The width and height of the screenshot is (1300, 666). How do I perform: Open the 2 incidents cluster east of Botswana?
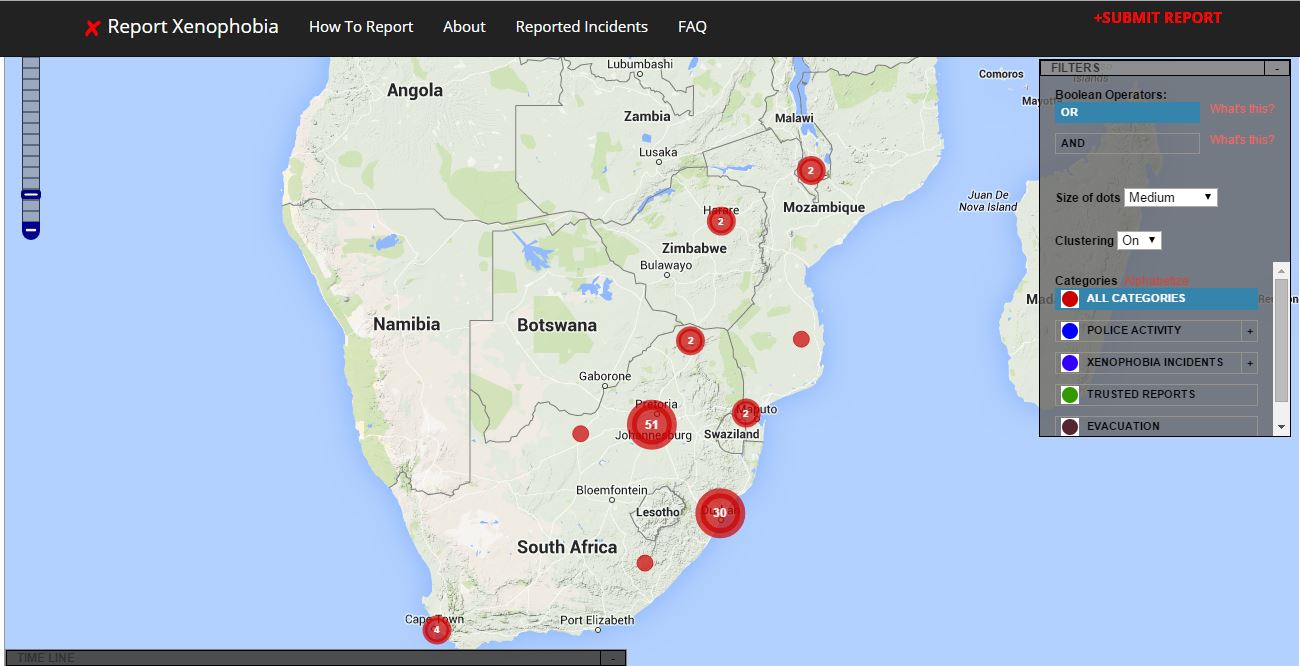coord(690,341)
